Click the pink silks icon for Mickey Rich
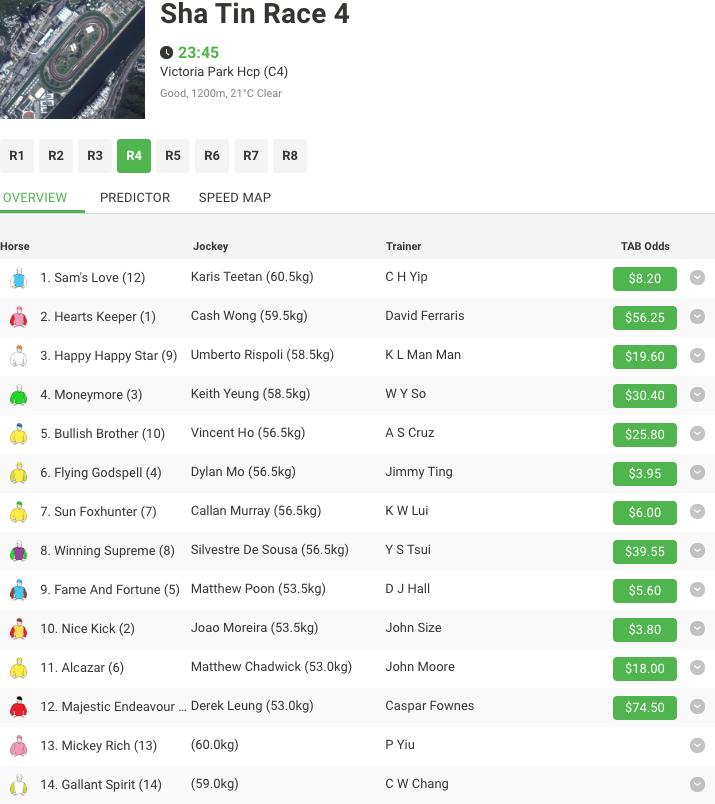 click(x=18, y=746)
